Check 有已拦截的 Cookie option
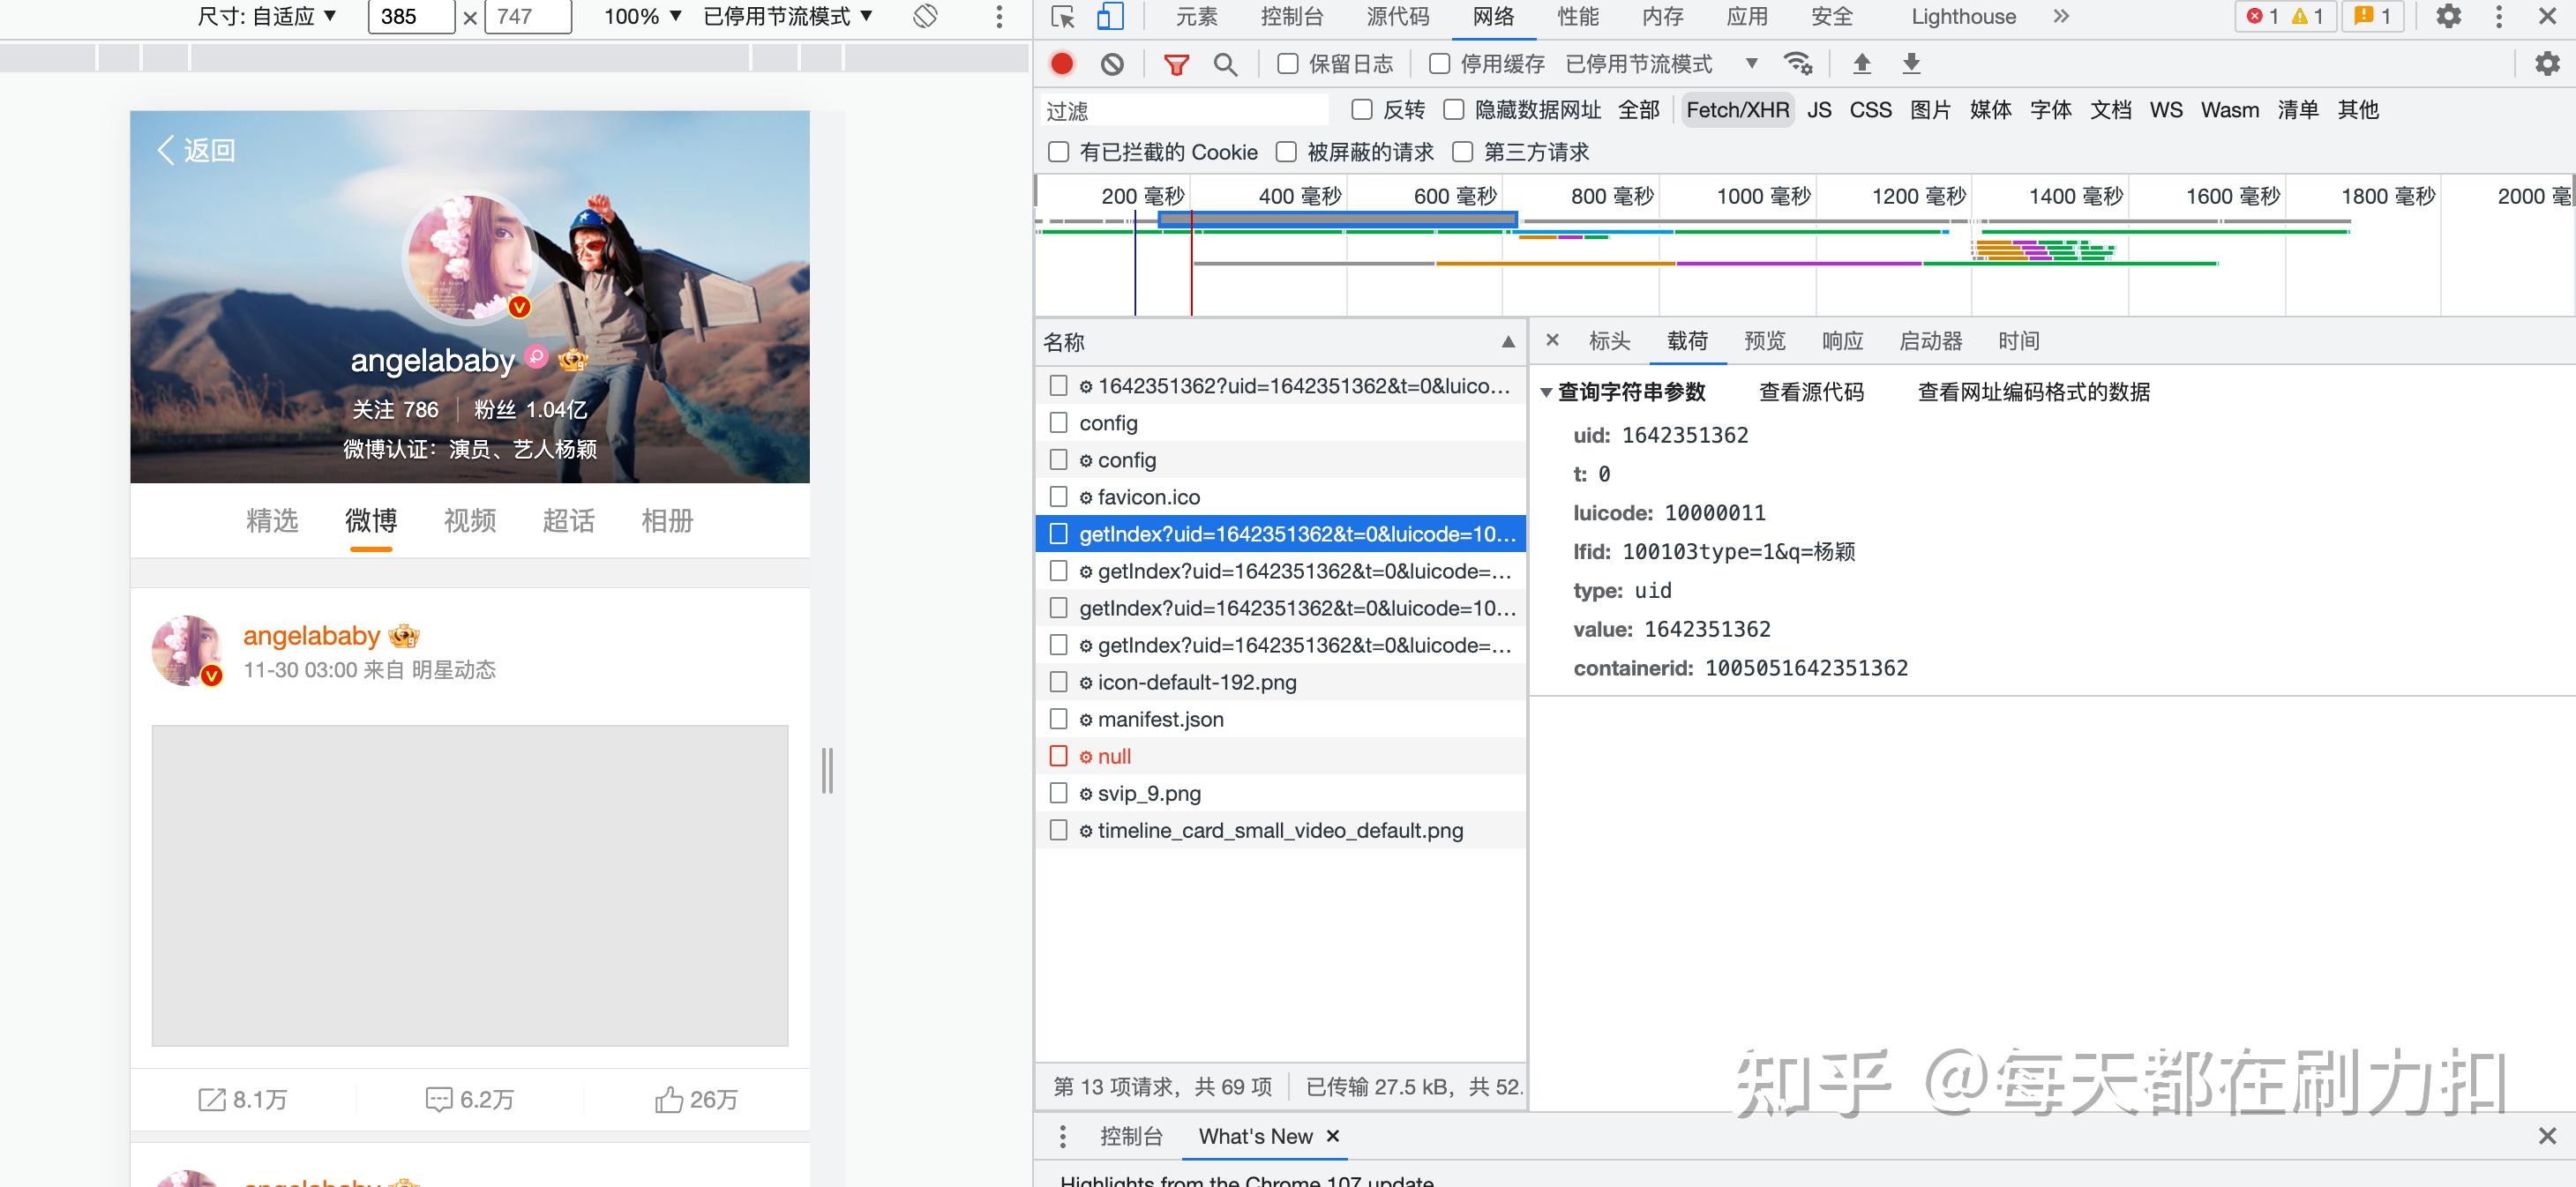This screenshot has width=2576, height=1187. pyautogui.click(x=1058, y=152)
